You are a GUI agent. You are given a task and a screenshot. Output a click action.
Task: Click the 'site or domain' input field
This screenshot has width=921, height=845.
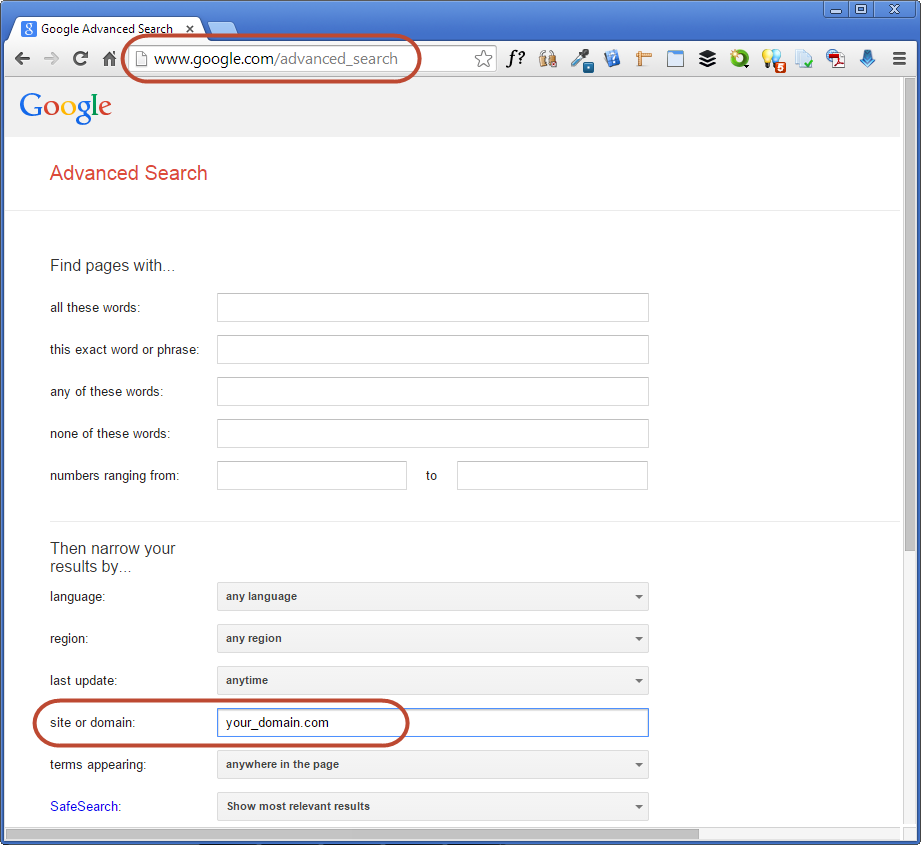(432, 722)
